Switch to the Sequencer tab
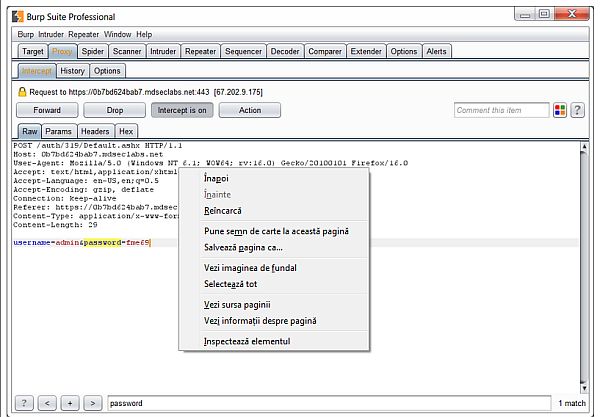The height and width of the screenshot is (417, 600). coord(243,51)
